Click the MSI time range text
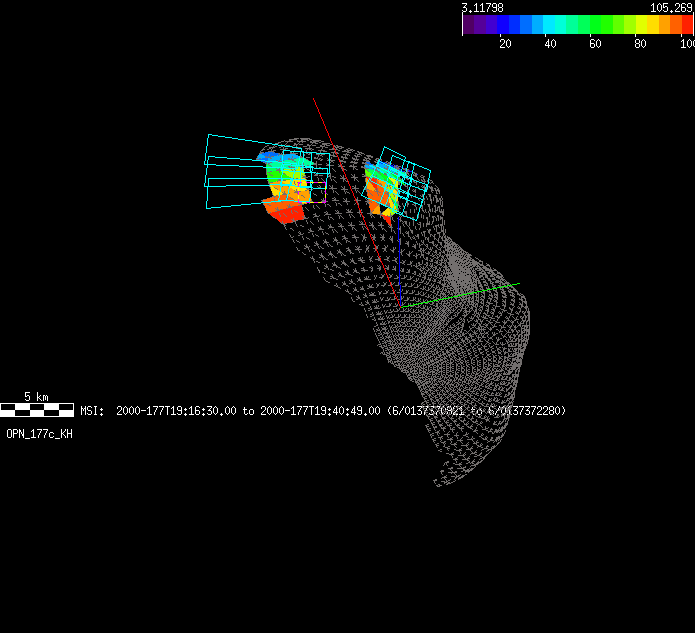 324,411
